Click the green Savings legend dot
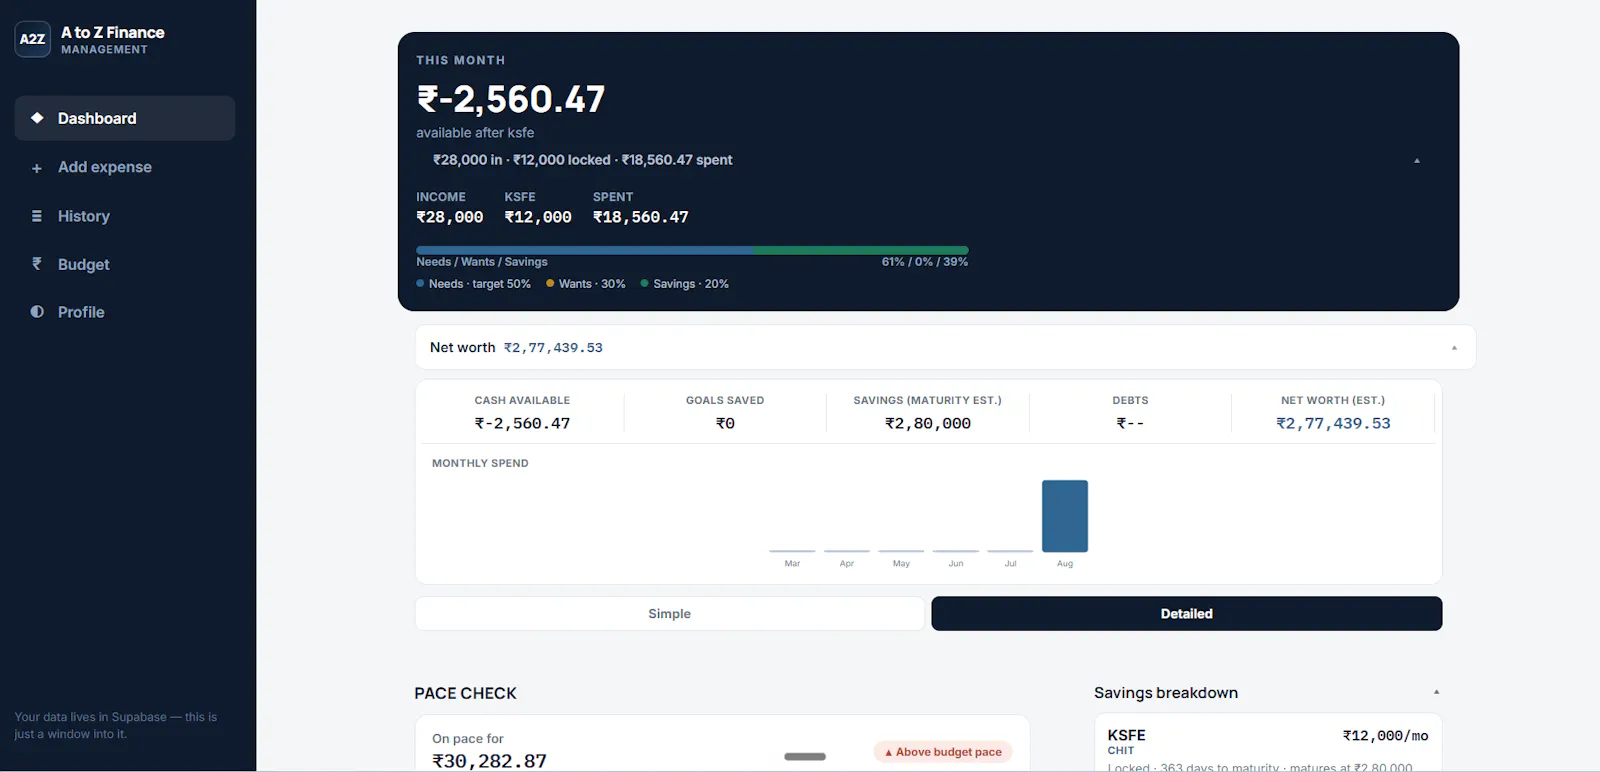Viewport: 1600px width, 772px height. point(645,283)
